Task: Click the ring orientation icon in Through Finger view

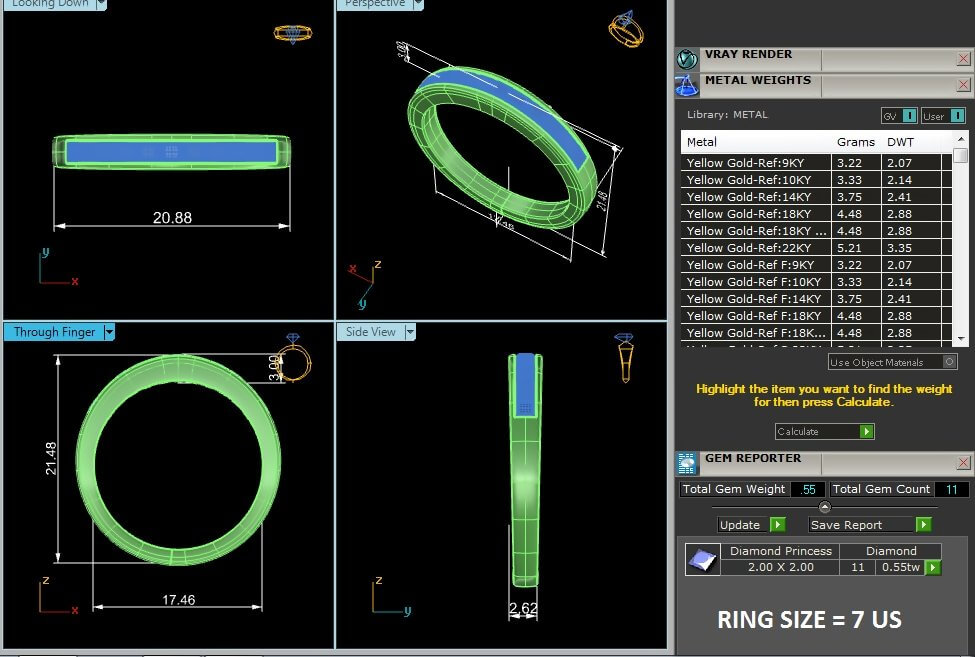Action: tap(294, 358)
